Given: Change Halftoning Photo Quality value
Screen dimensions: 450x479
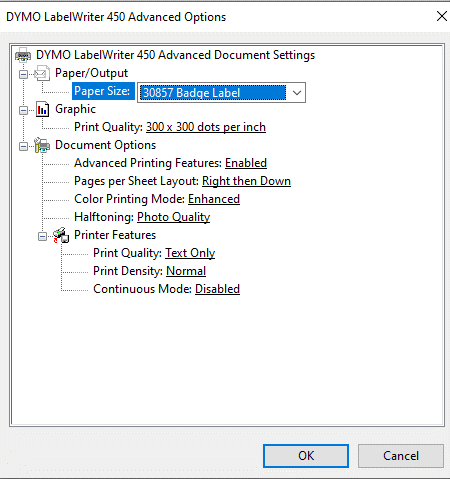Looking at the screenshot, I should click(174, 217).
